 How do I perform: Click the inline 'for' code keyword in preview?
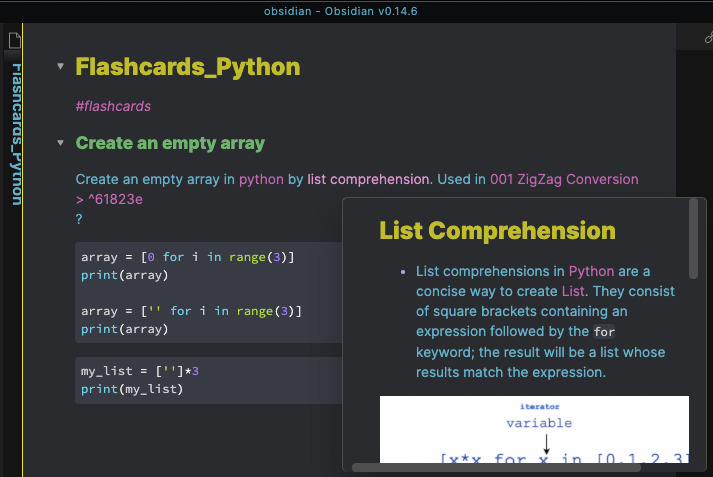[x=604, y=332]
